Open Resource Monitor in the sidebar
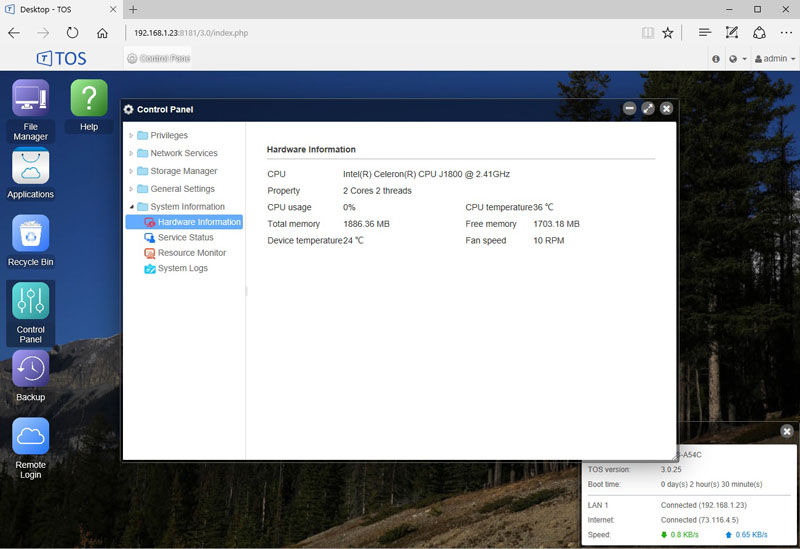The height and width of the screenshot is (549, 800). click(x=191, y=253)
